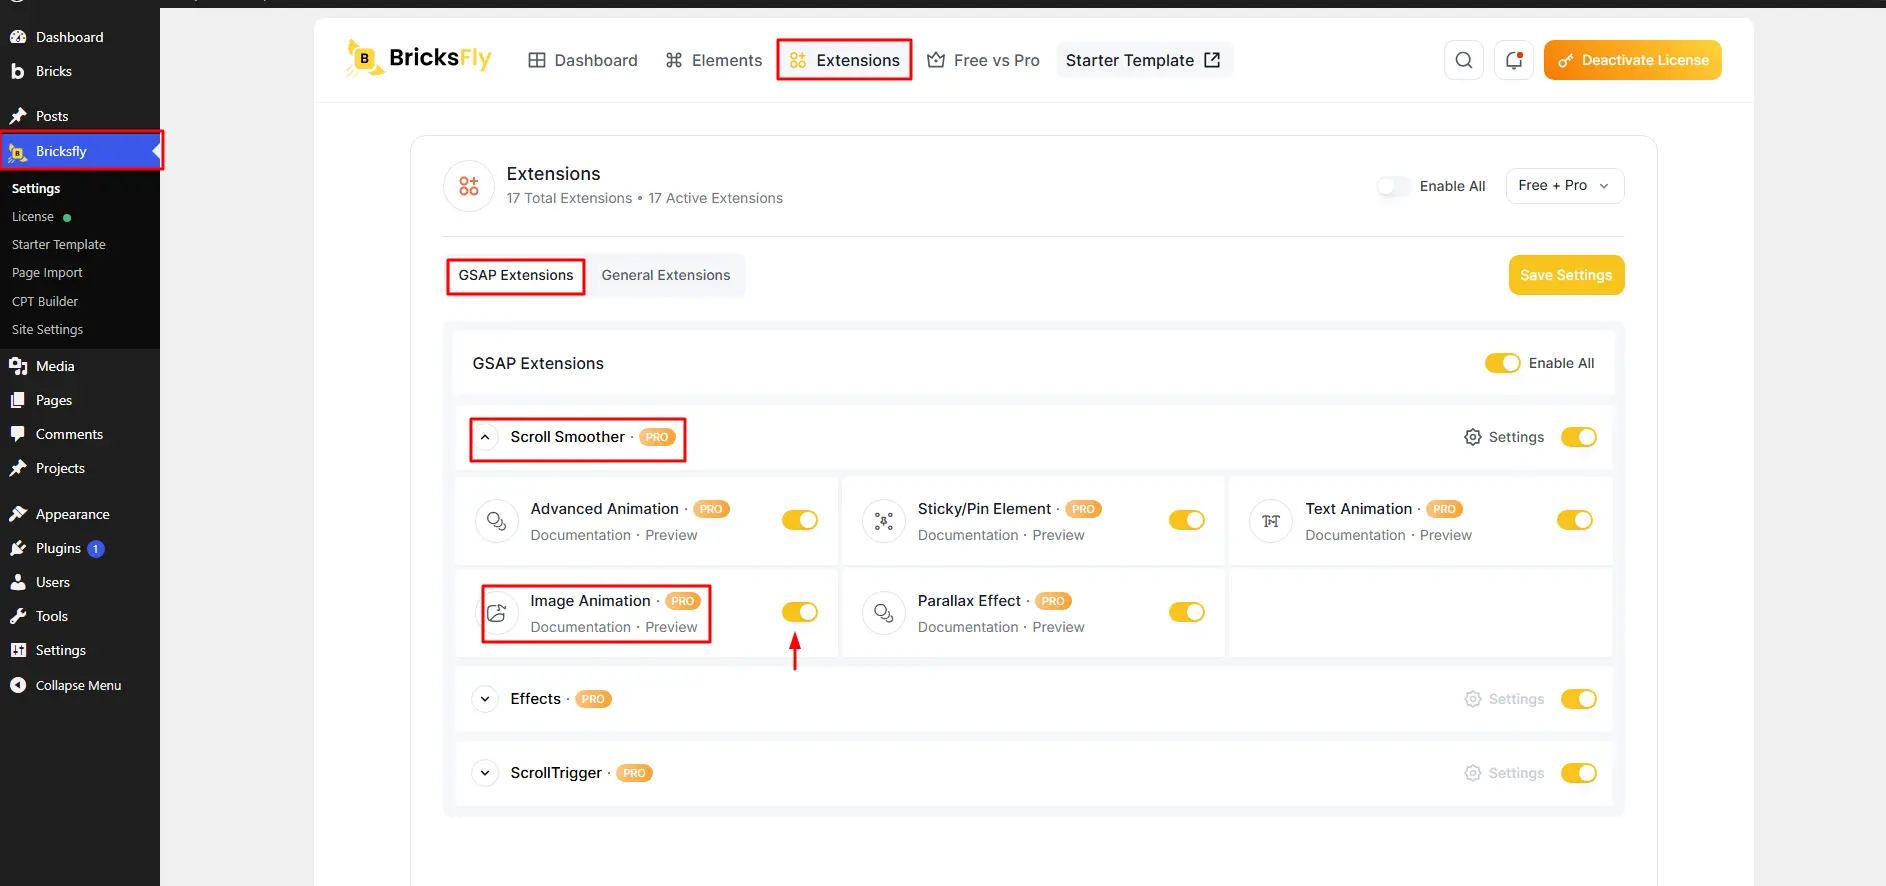This screenshot has width=1886, height=886.
Task: Switch to General Extensions tab
Action: pyautogui.click(x=666, y=275)
